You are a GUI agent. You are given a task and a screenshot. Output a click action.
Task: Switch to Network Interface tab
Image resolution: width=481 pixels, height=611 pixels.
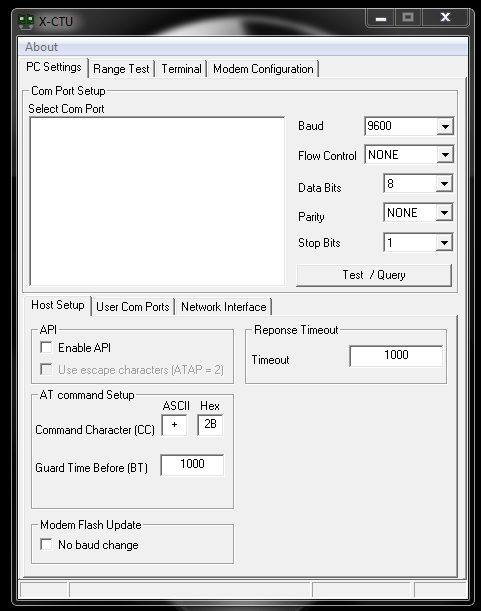click(x=224, y=307)
